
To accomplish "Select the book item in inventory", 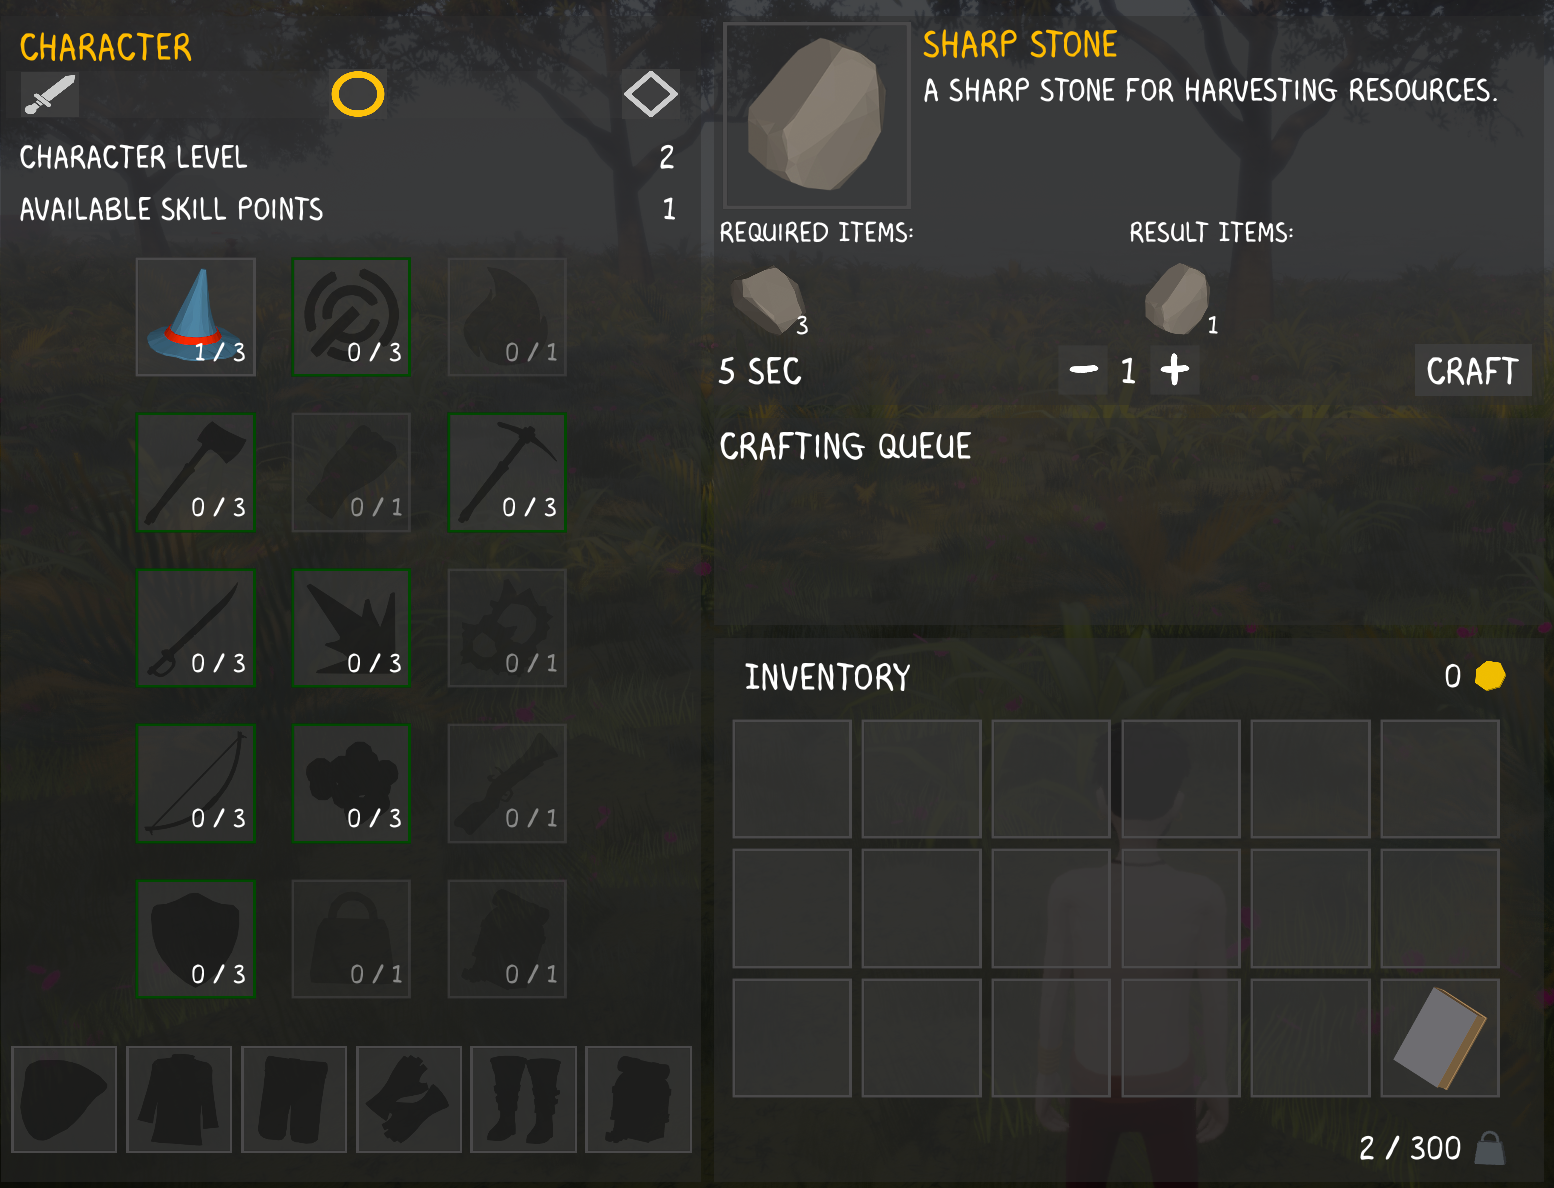I will [1440, 1038].
